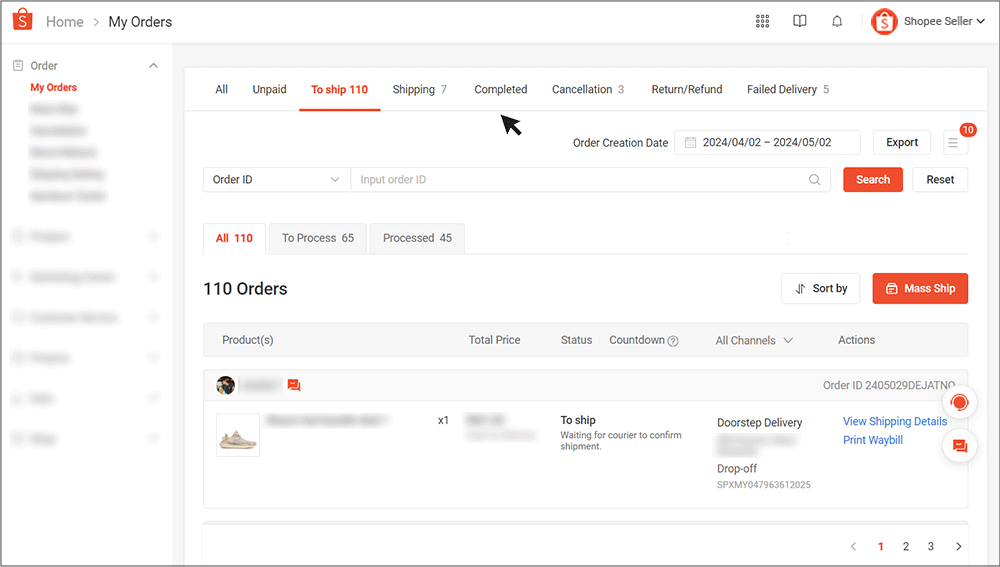
Task: Click the red Search button
Action: [872, 180]
